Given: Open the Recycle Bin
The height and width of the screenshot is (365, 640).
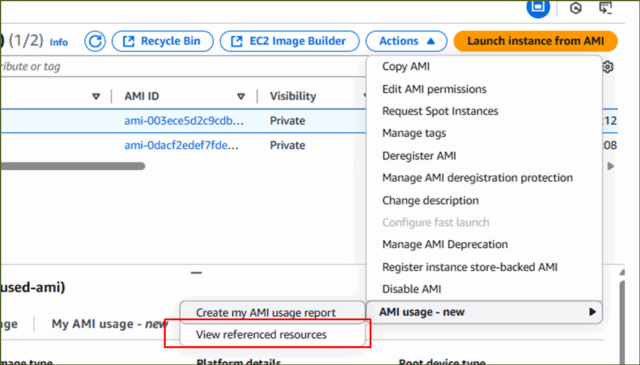Looking at the screenshot, I should click(162, 41).
